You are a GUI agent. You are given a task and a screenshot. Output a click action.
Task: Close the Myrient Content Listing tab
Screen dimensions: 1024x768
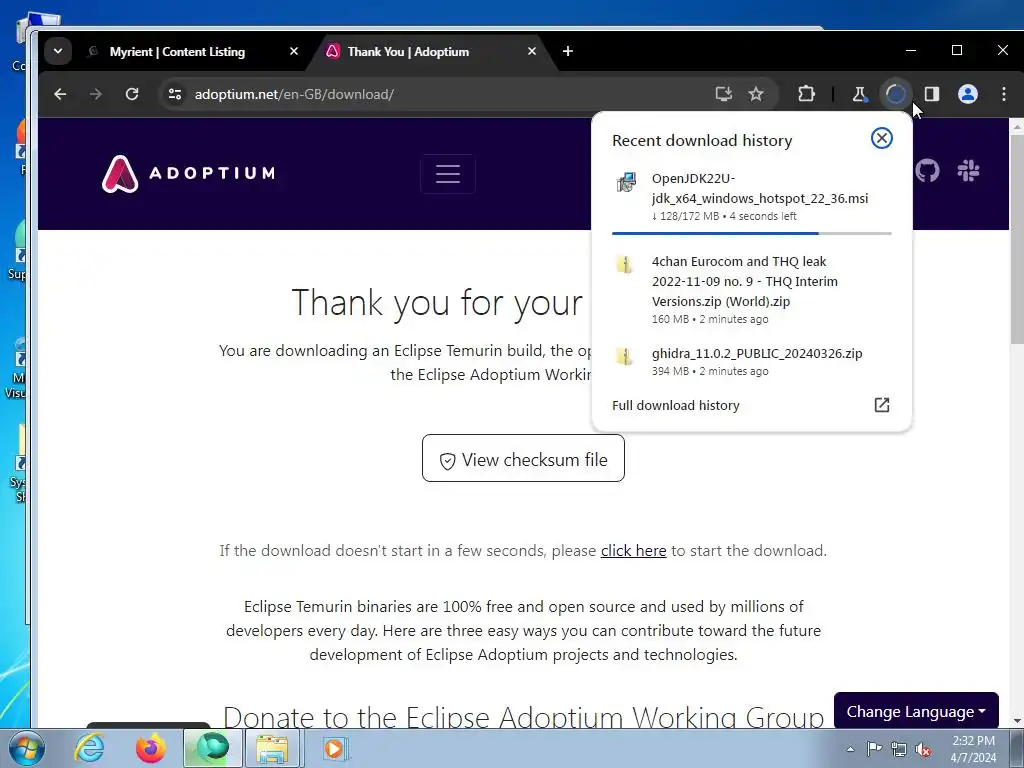click(294, 51)
